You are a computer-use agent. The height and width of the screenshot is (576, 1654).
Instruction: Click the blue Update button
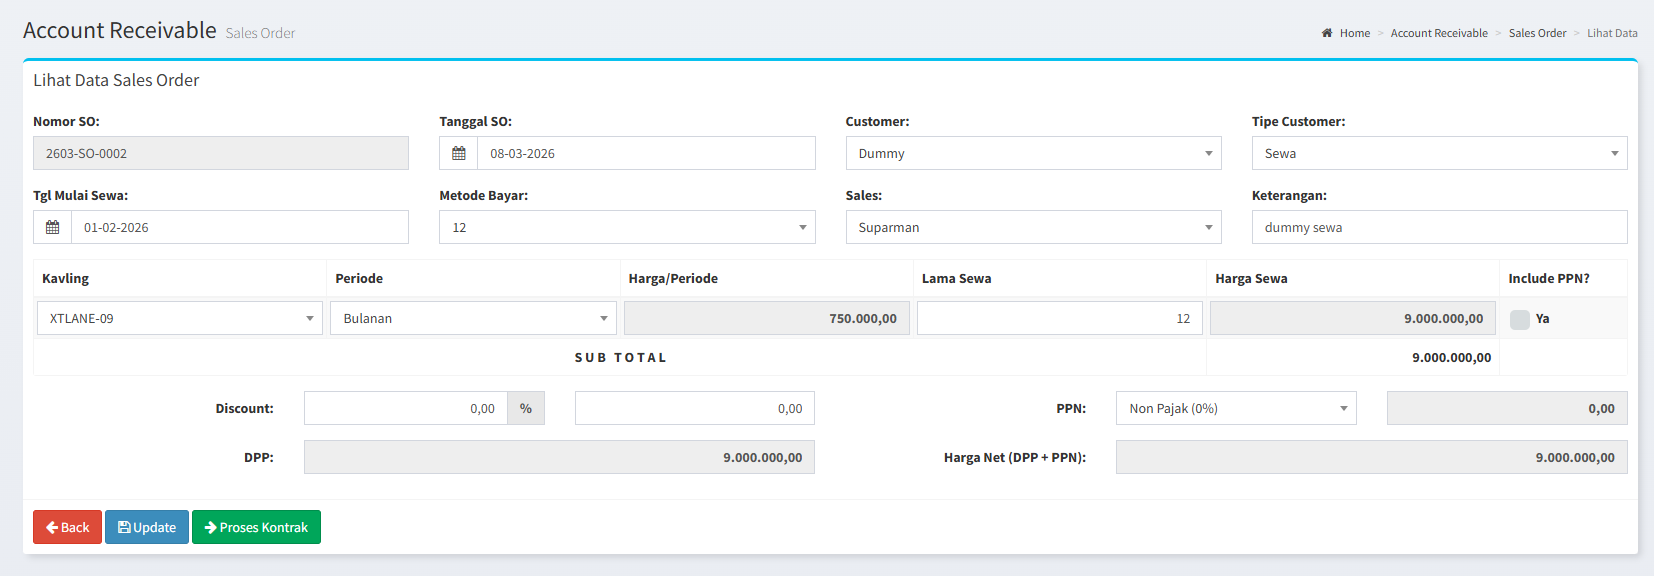coord(147,527)
